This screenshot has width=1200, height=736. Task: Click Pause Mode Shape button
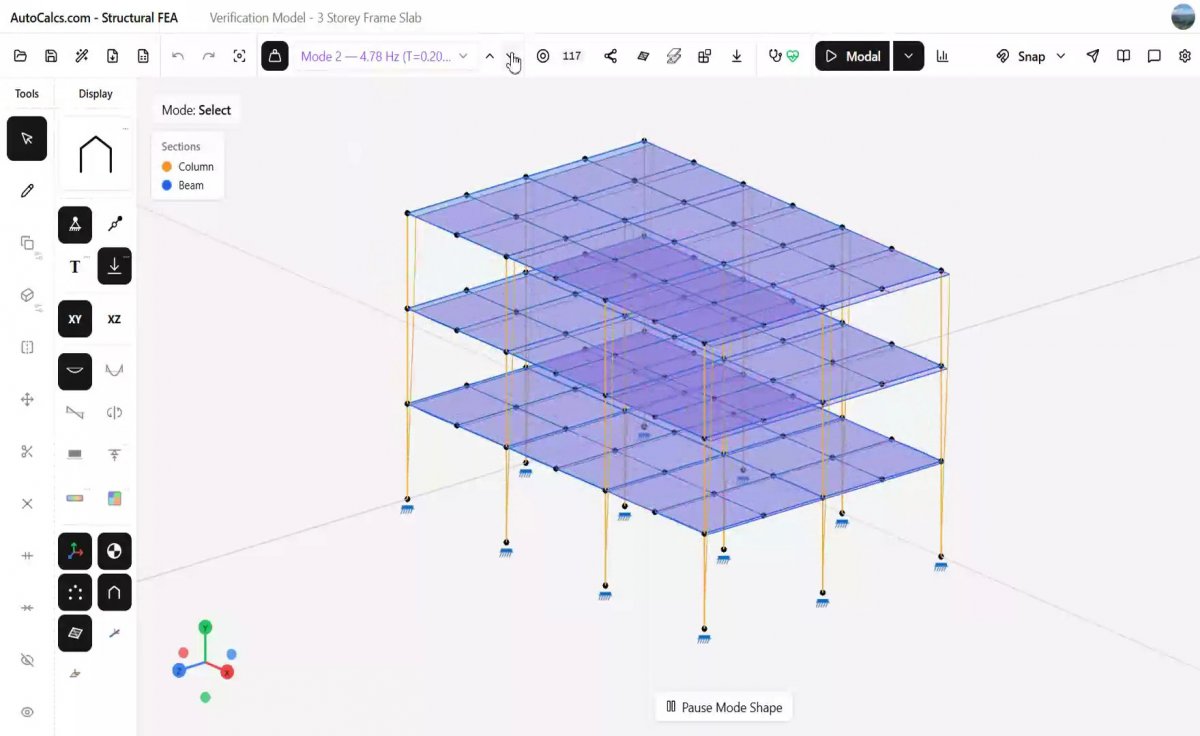point(724,707)
